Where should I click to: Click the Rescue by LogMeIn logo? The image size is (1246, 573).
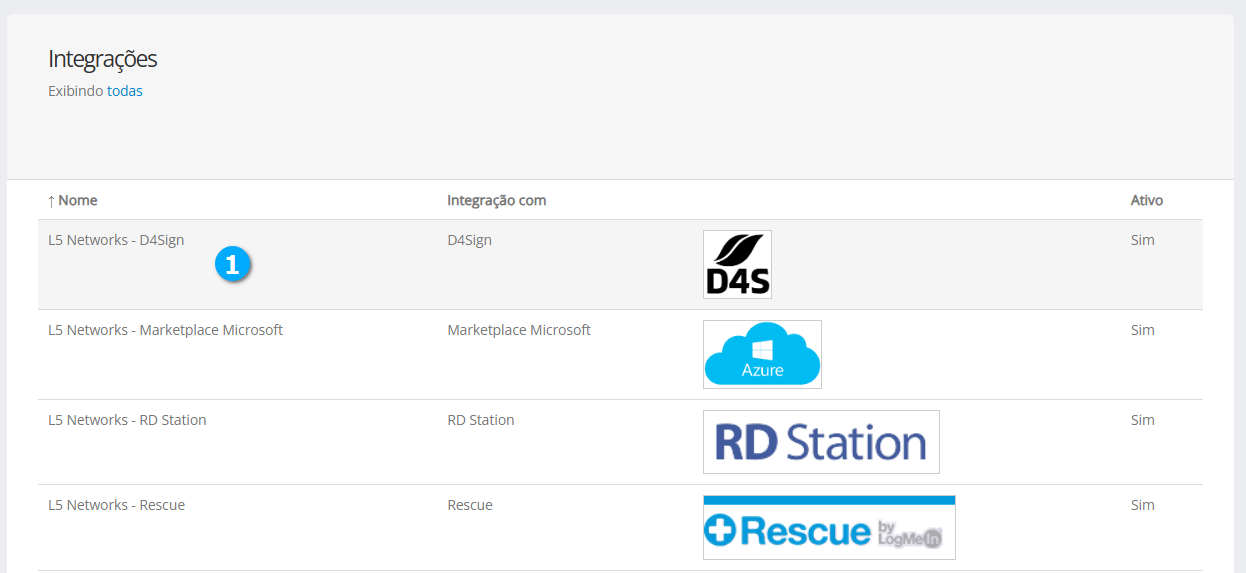(829, 527)
